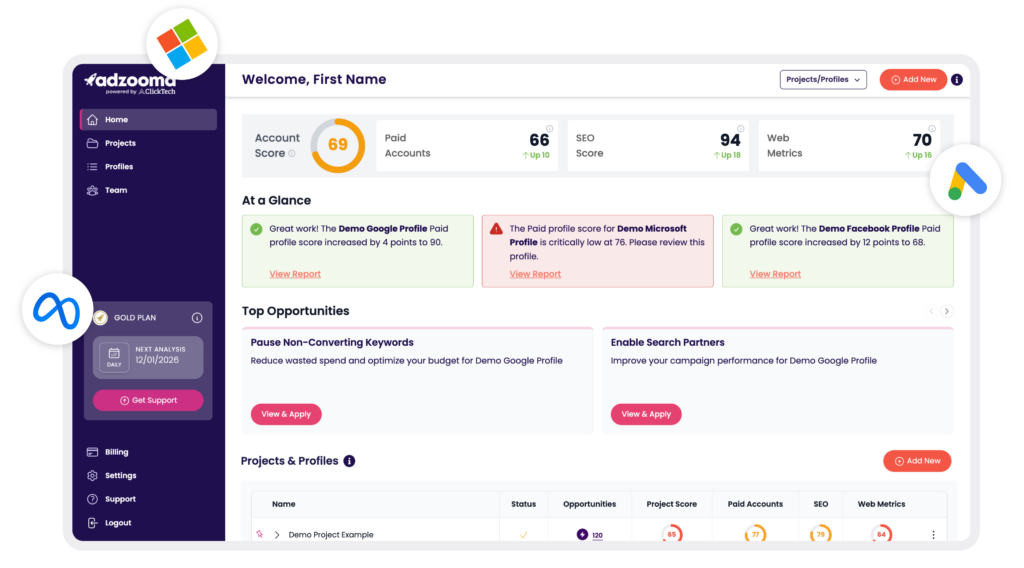The image size is (1024, 568).
Task: Open the three-dot menu for Demo Project Example
Action: (933, 535)
